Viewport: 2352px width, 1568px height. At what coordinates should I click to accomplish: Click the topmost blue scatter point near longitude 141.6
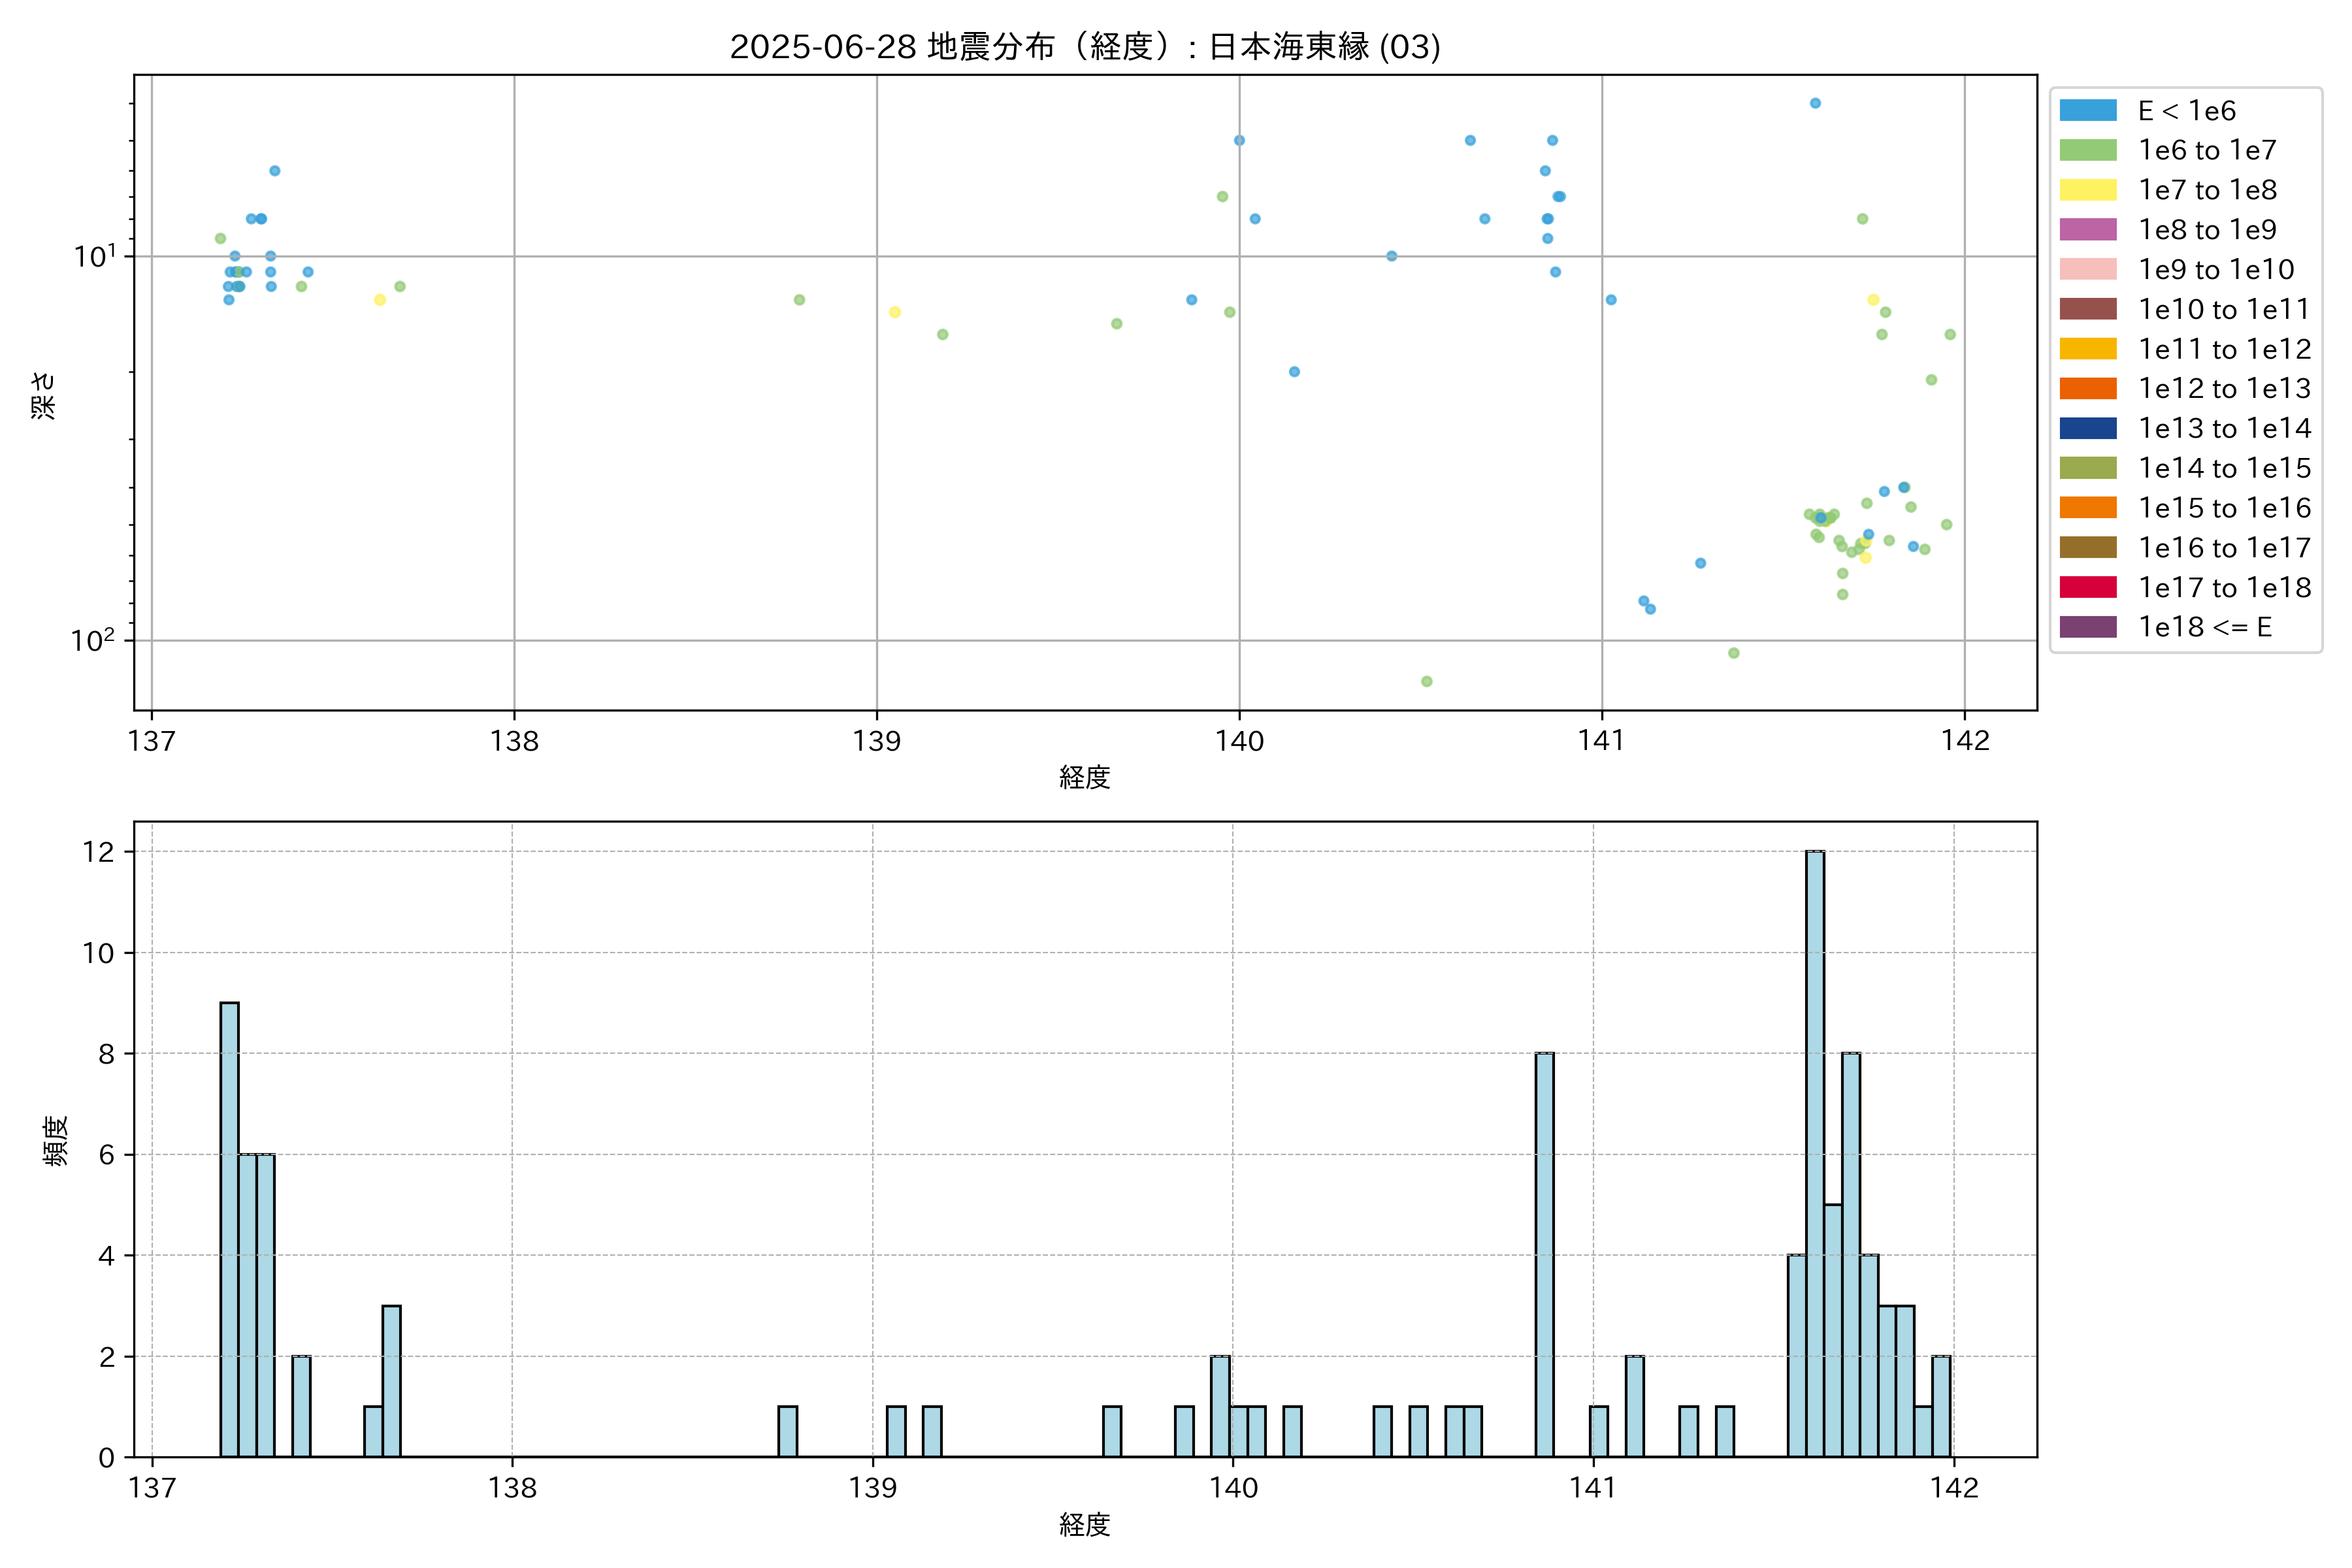point(1815,103)
